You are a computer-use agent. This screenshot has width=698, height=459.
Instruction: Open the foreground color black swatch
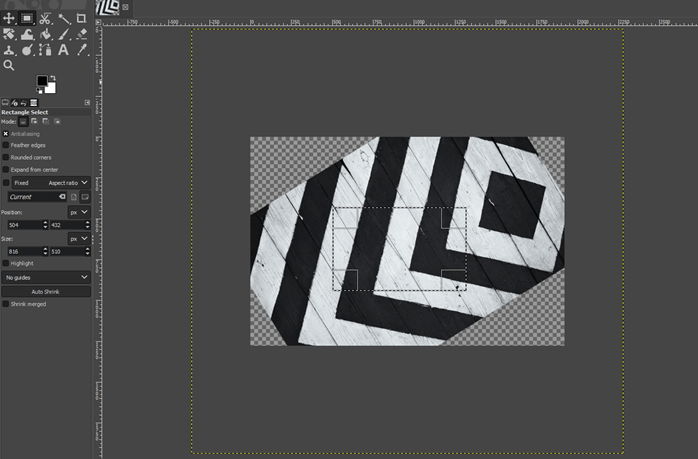point(42,81)
